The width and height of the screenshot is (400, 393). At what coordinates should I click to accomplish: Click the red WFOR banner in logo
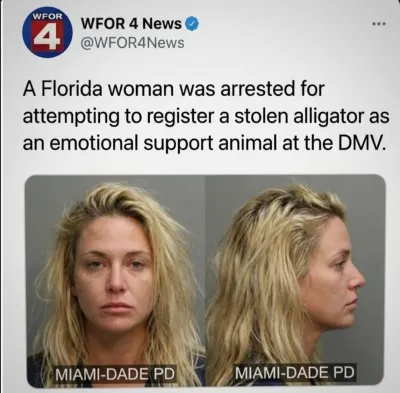pyautogui.click(x=47, y=16)
